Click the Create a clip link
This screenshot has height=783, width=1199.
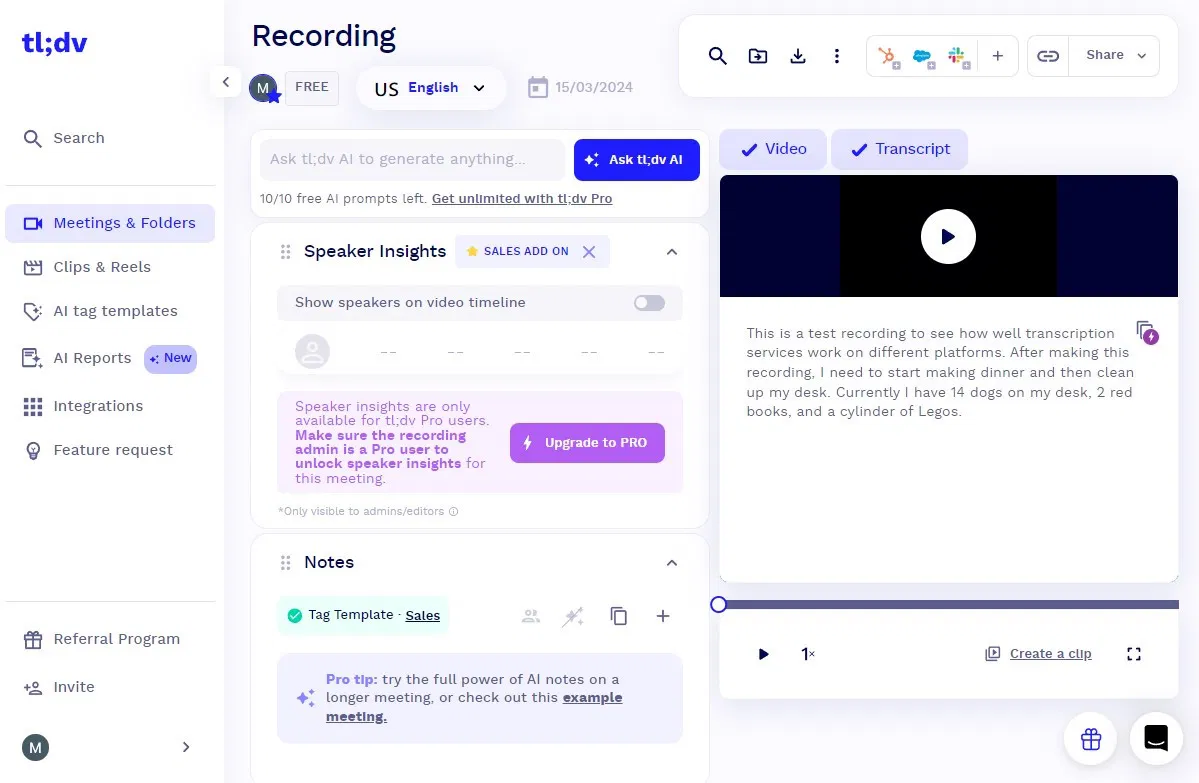(x=1050, y=654)
